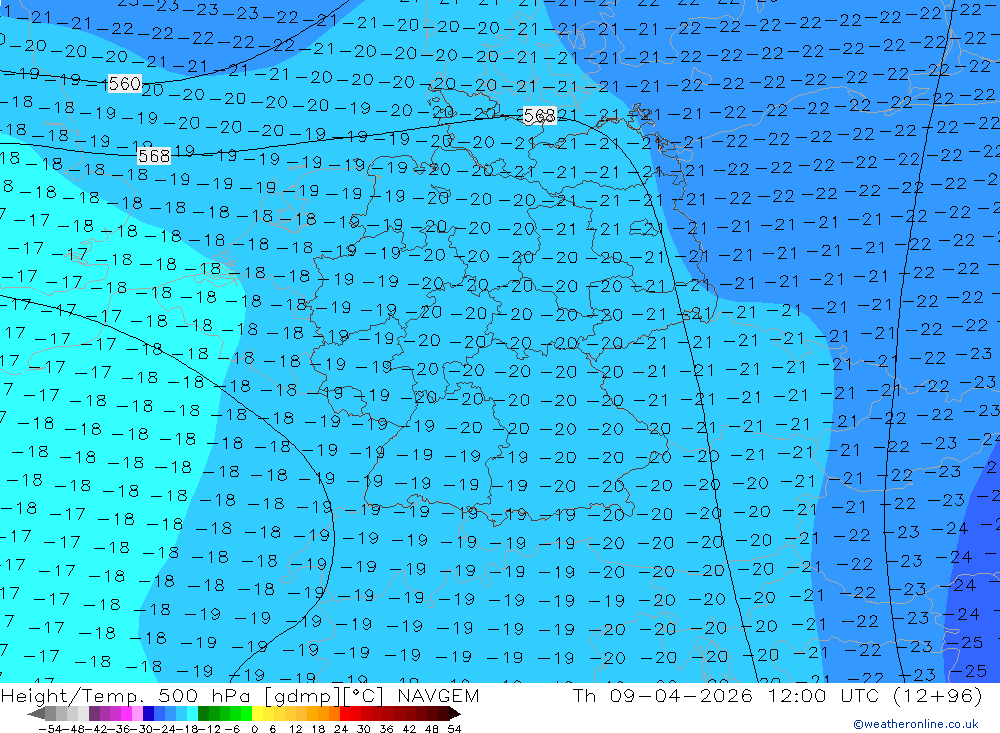This screenshot has height=733, width=1000.
Task: Click the 568 contour label over the western sea area
Action: pyautogui.click(x=154, y=156)
